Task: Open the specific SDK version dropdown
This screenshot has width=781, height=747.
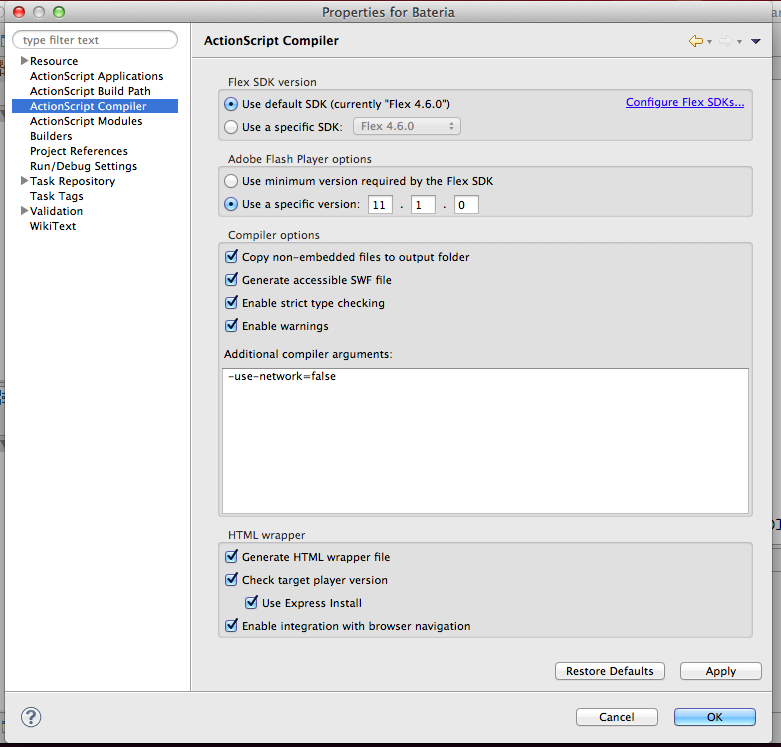Action: 407,127
